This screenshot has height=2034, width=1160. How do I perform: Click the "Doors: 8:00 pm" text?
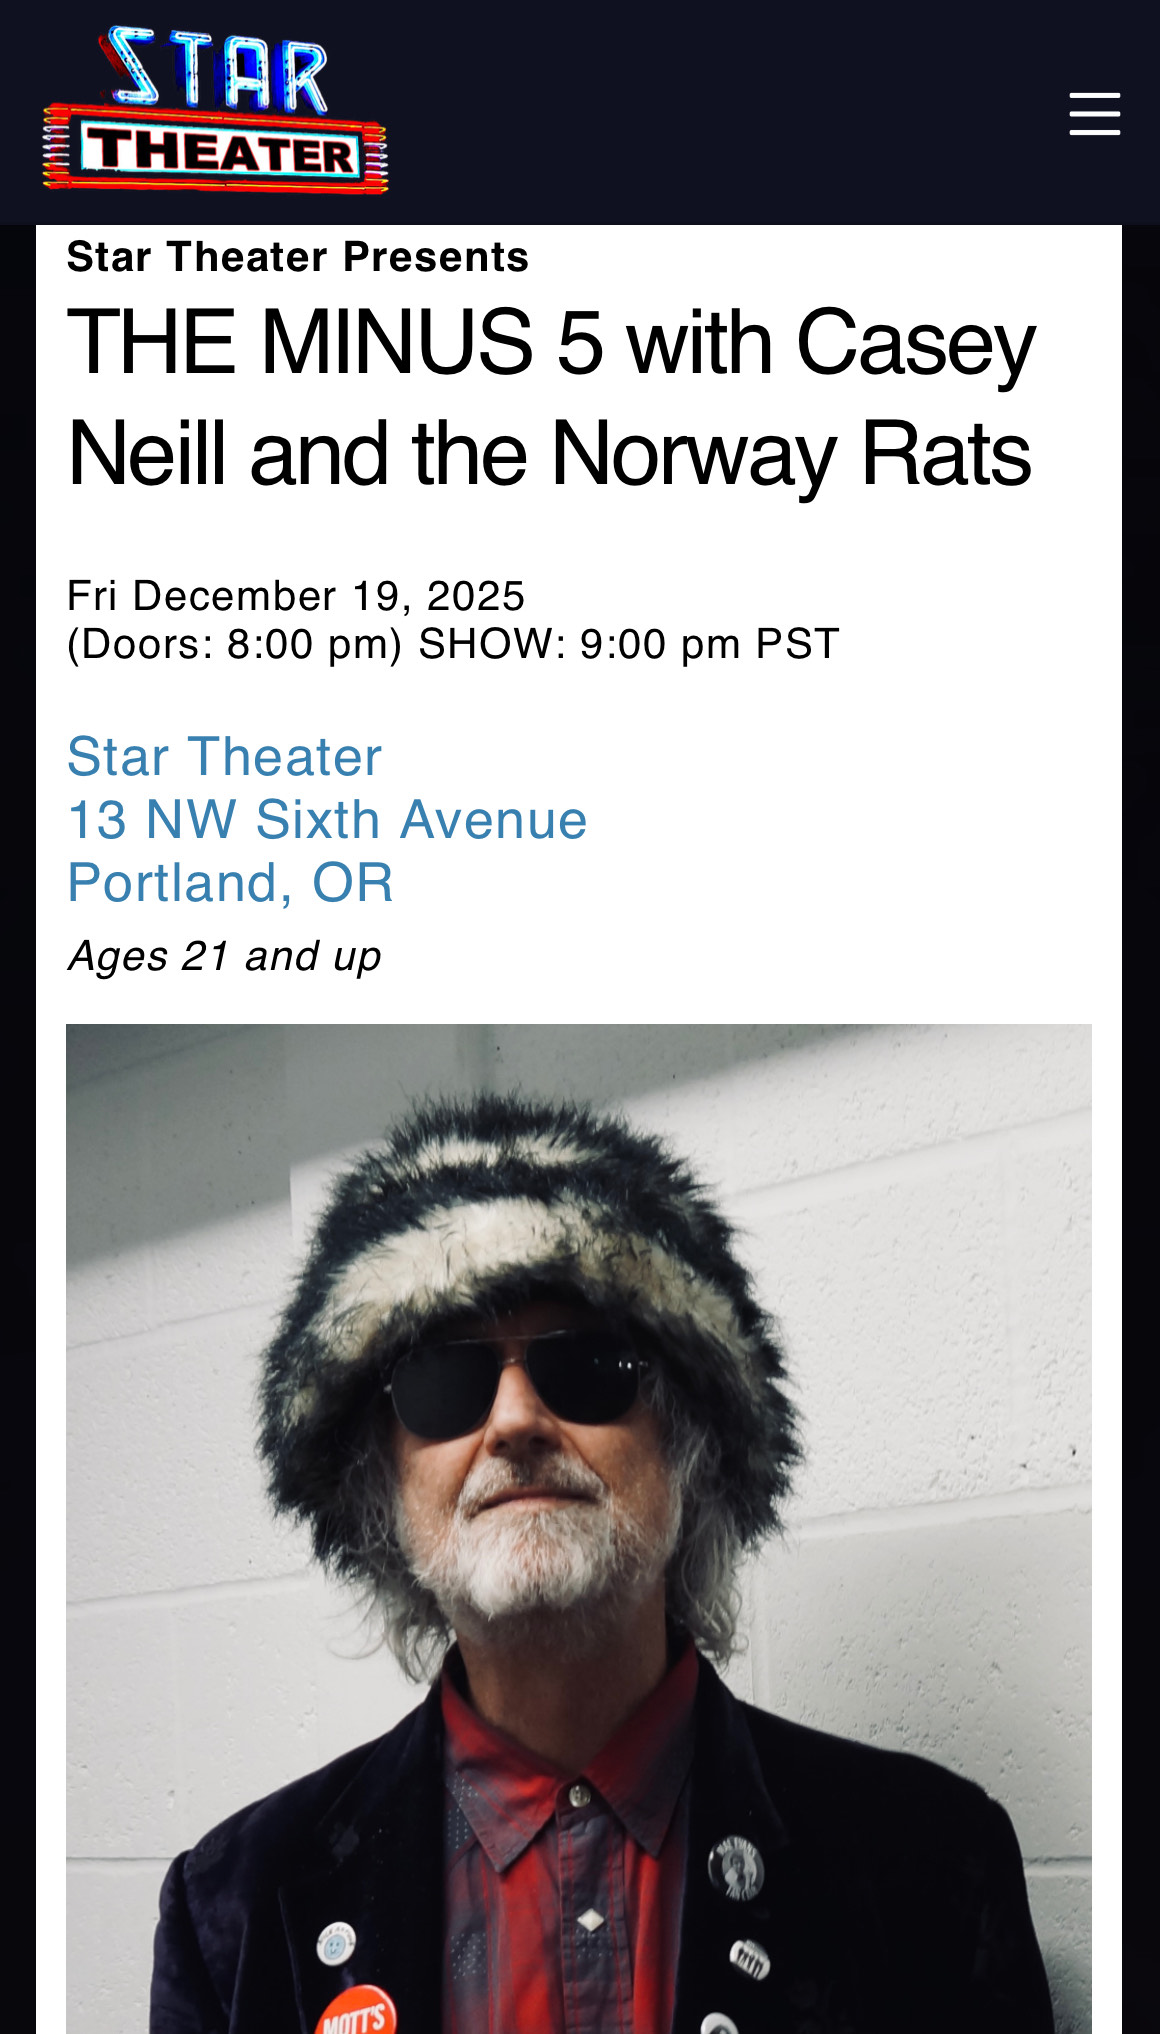[x=234, y=644]
